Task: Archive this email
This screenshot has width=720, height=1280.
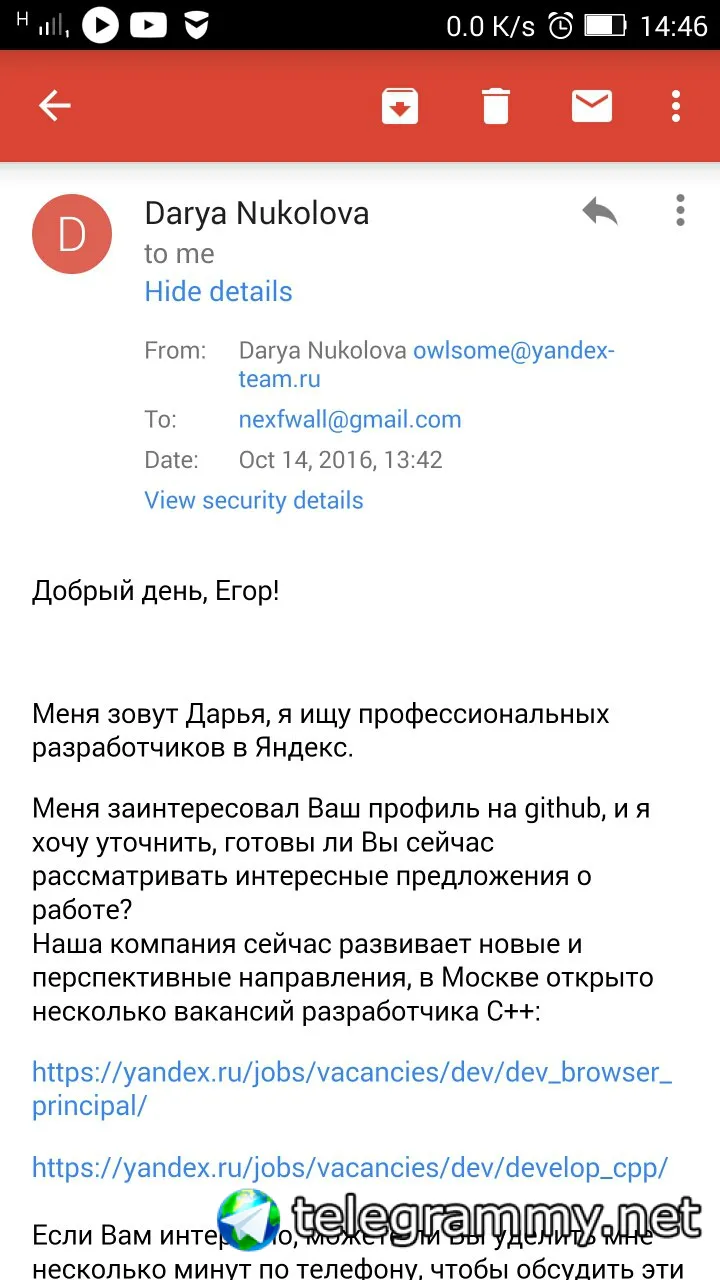Action: 400,105
